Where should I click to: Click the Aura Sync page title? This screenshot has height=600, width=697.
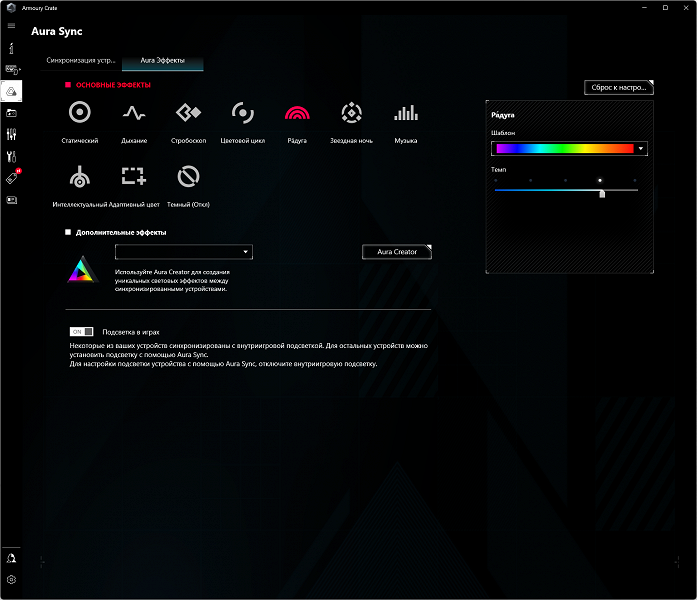tap(57, 32)
